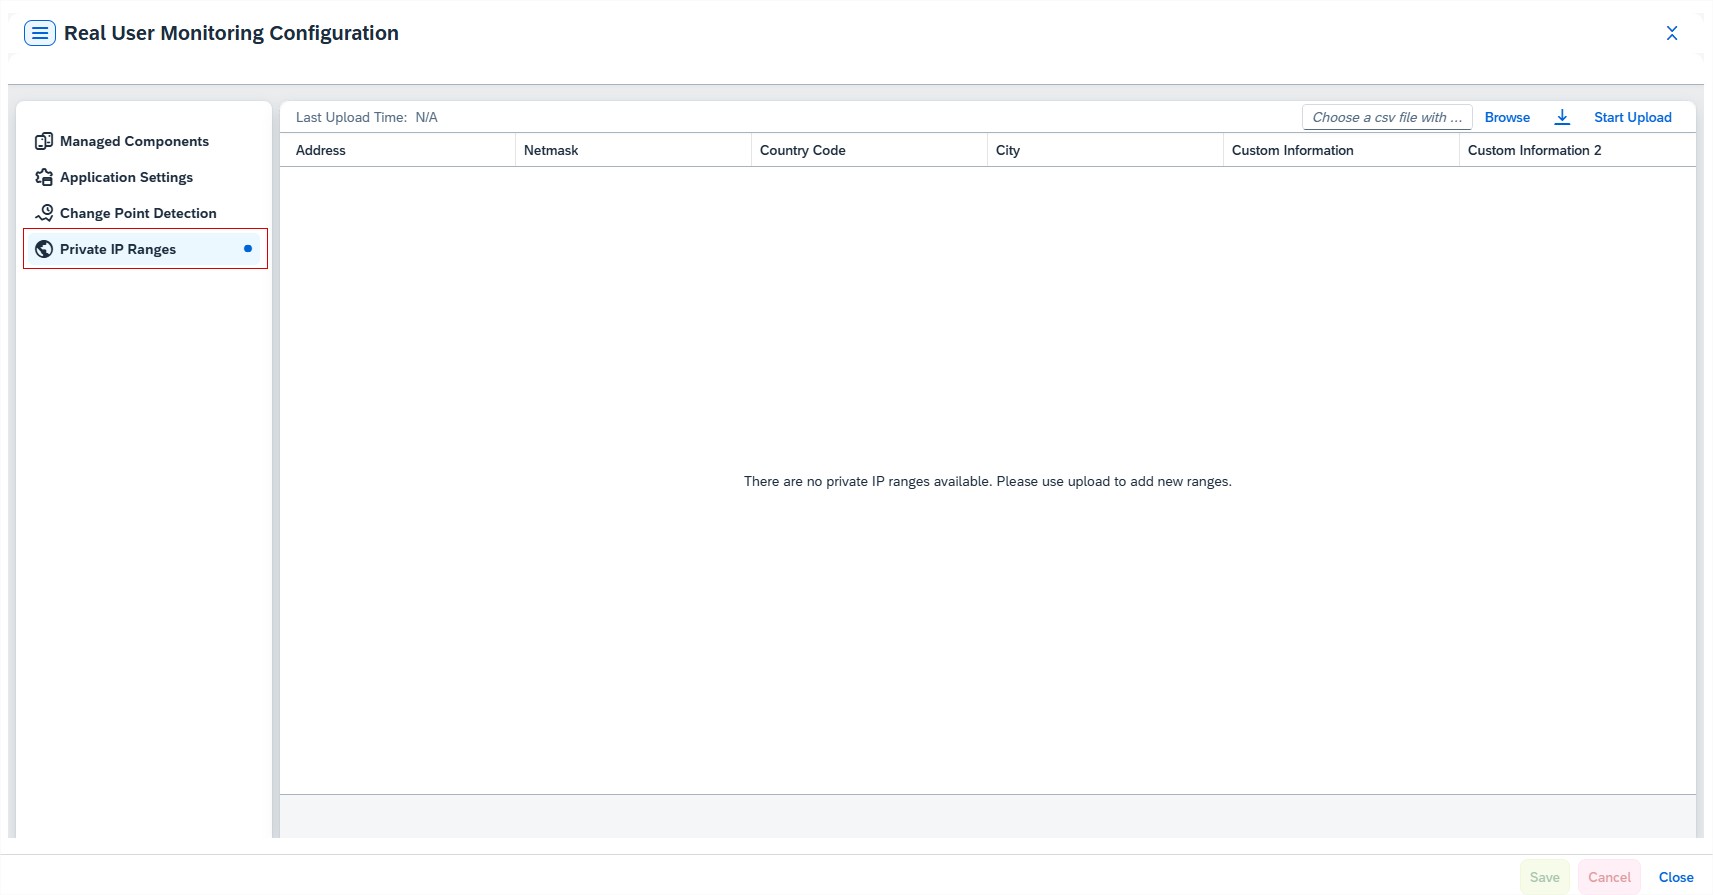Click the Custom Information 2 column header

[1534, 150]
